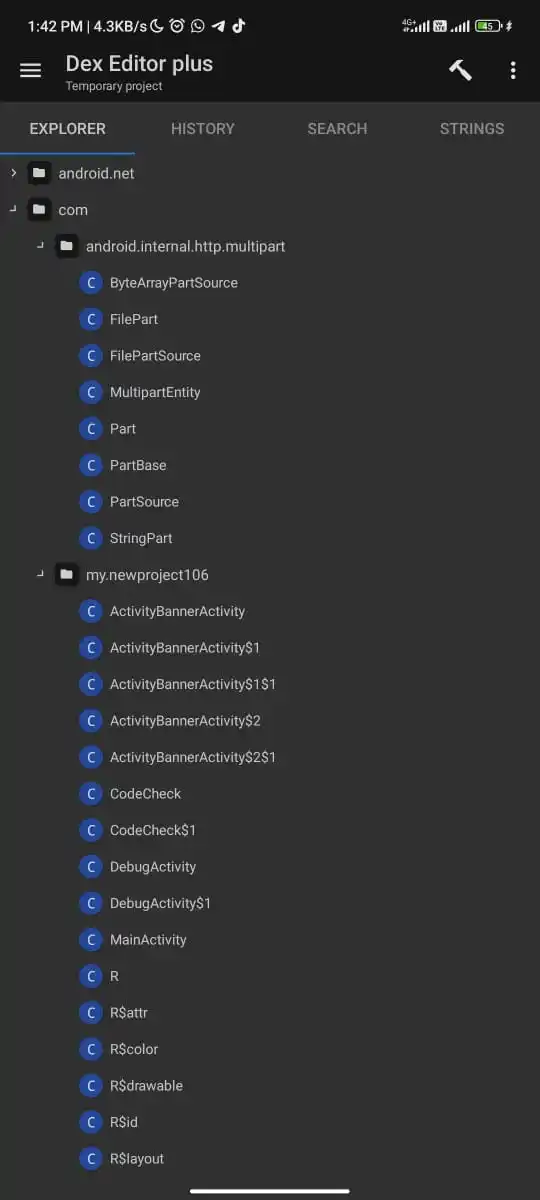Image resolution: width=540 pixels, height=1200 pixels.
Task: Open the R$layout class entry
Action: pyautogui.click(x=137, y=1159)
